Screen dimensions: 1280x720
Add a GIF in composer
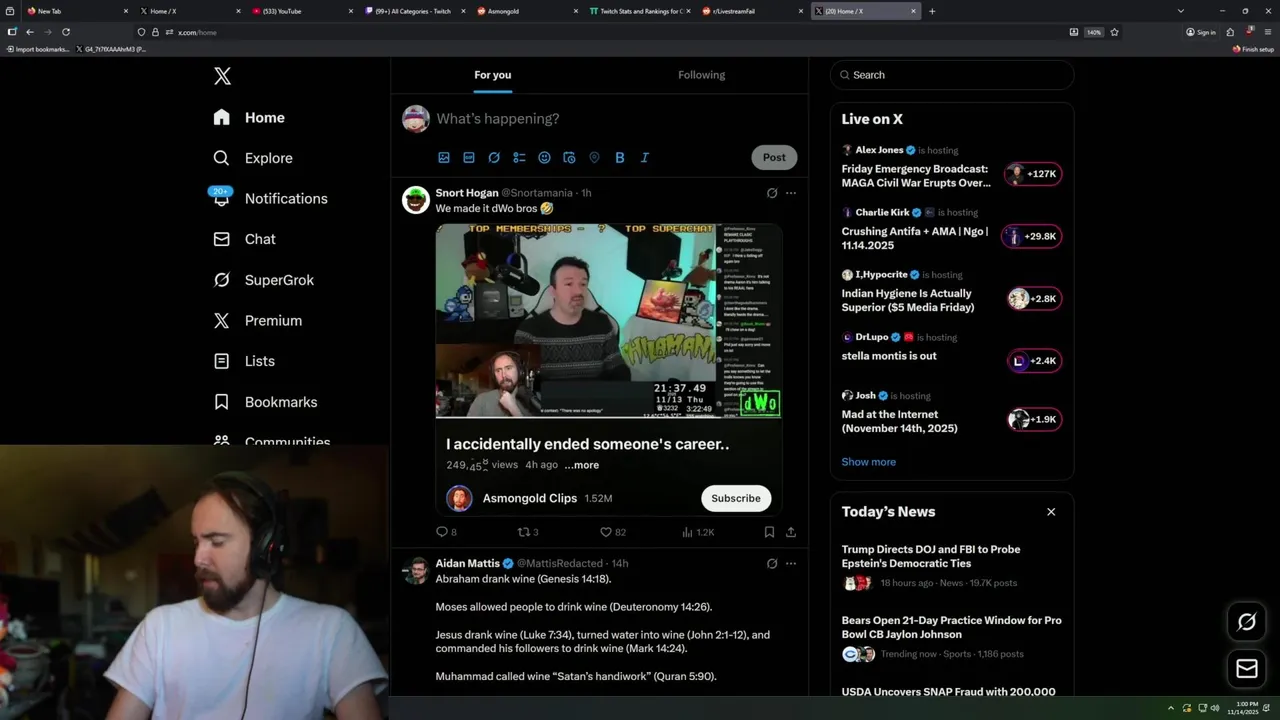[469, 158]
